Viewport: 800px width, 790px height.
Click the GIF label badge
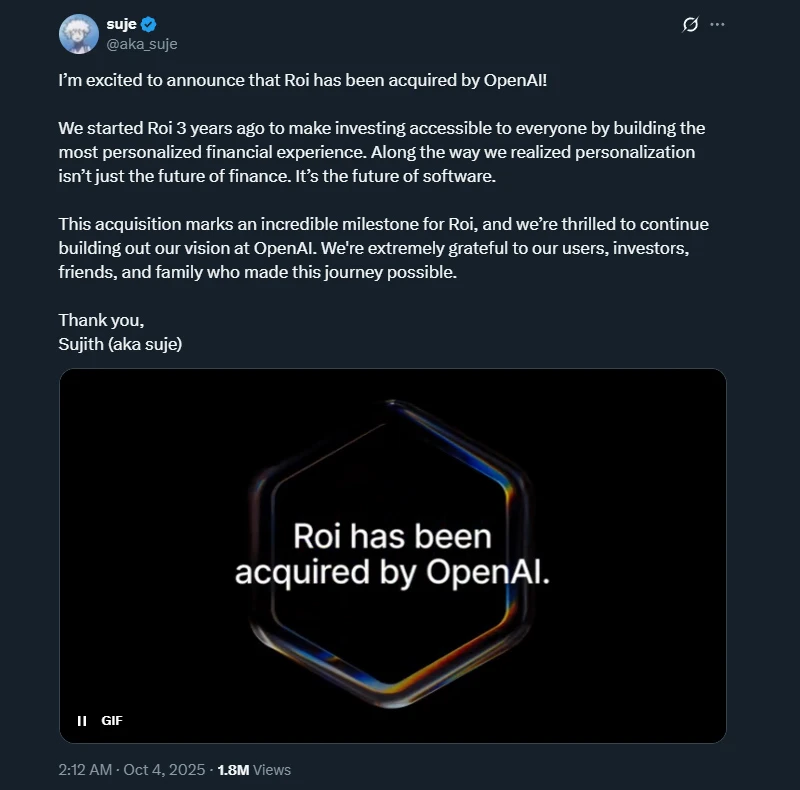coord(111,718)
